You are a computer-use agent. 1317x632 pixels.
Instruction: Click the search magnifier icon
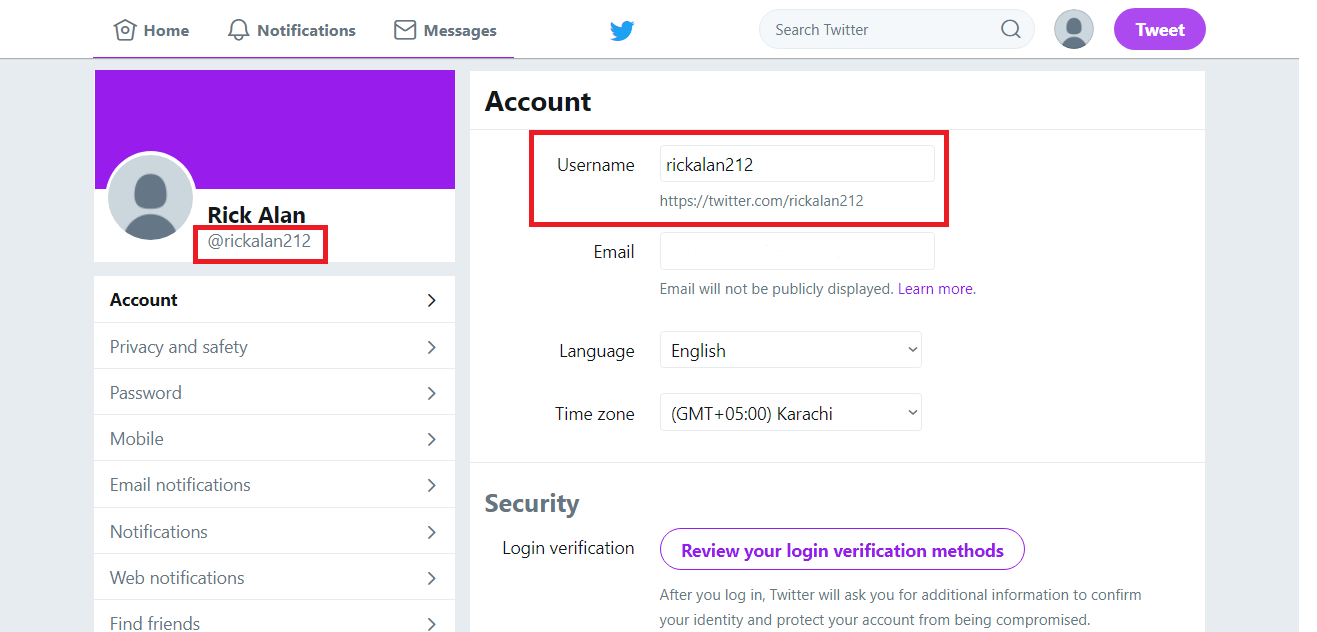(1011, 29)
